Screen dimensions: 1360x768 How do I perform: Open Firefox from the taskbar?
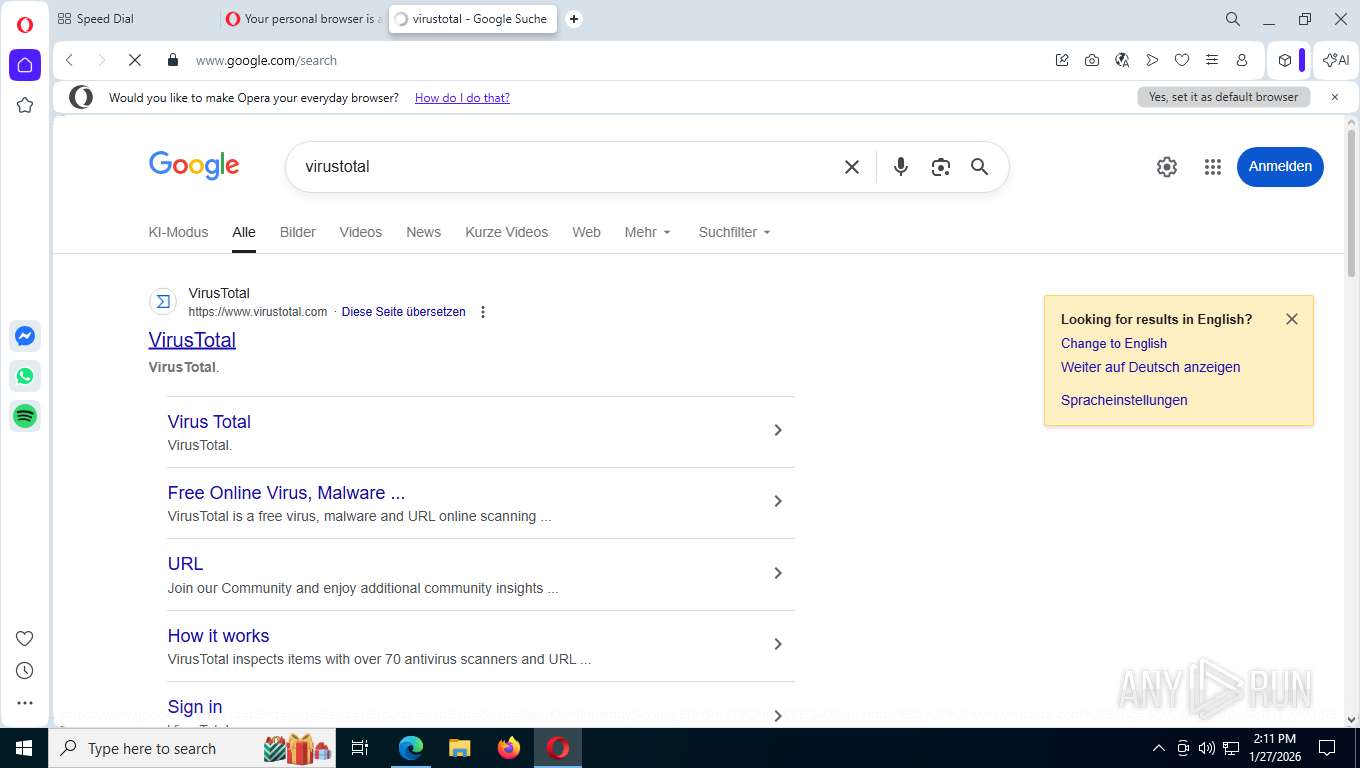click(509, 748)
